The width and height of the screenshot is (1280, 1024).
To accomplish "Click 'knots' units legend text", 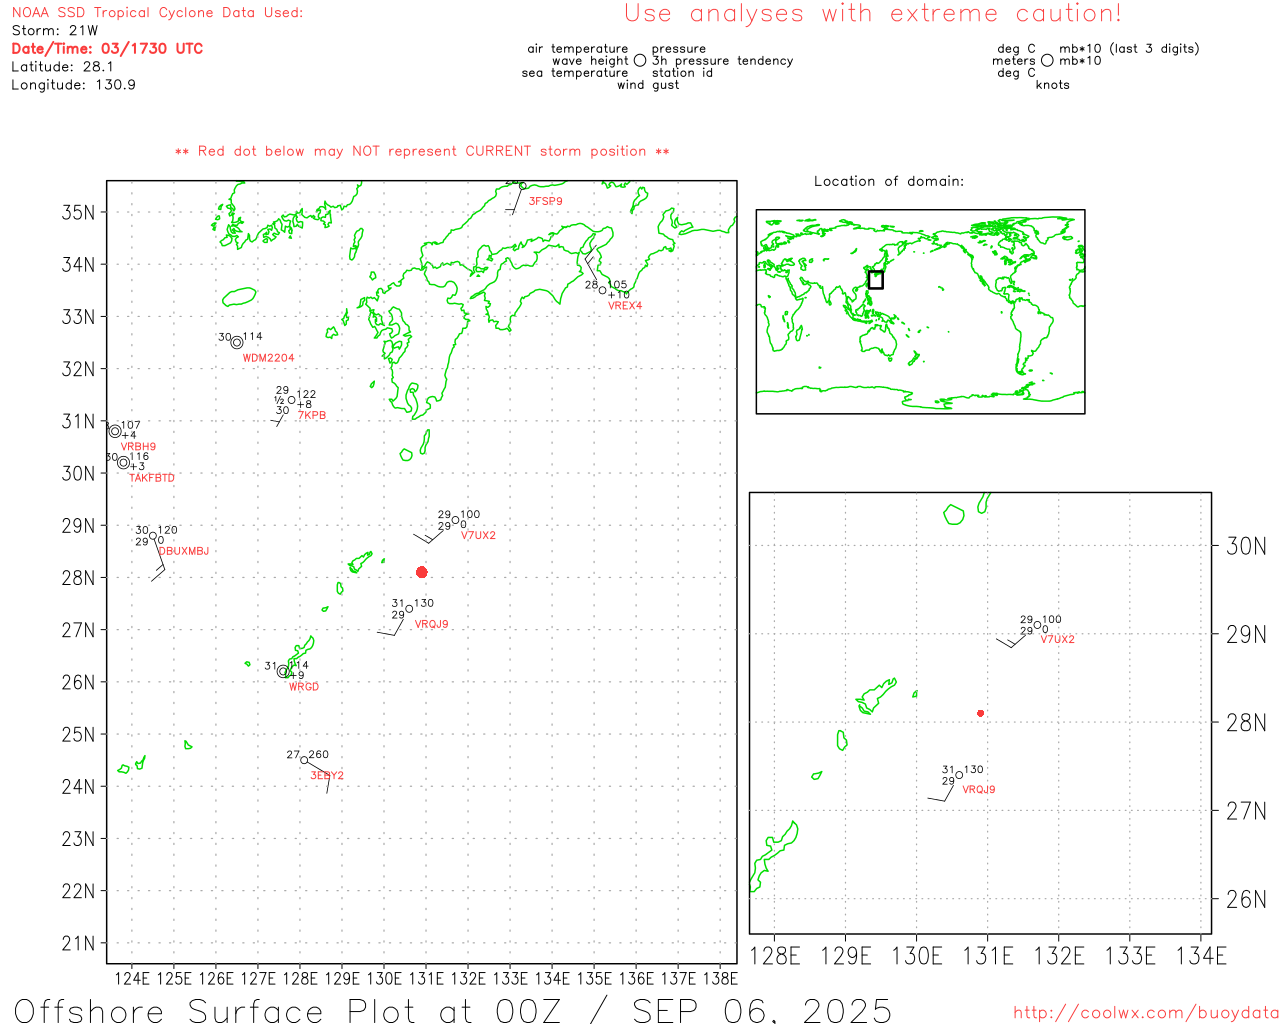I will (x=1053, y=85).
